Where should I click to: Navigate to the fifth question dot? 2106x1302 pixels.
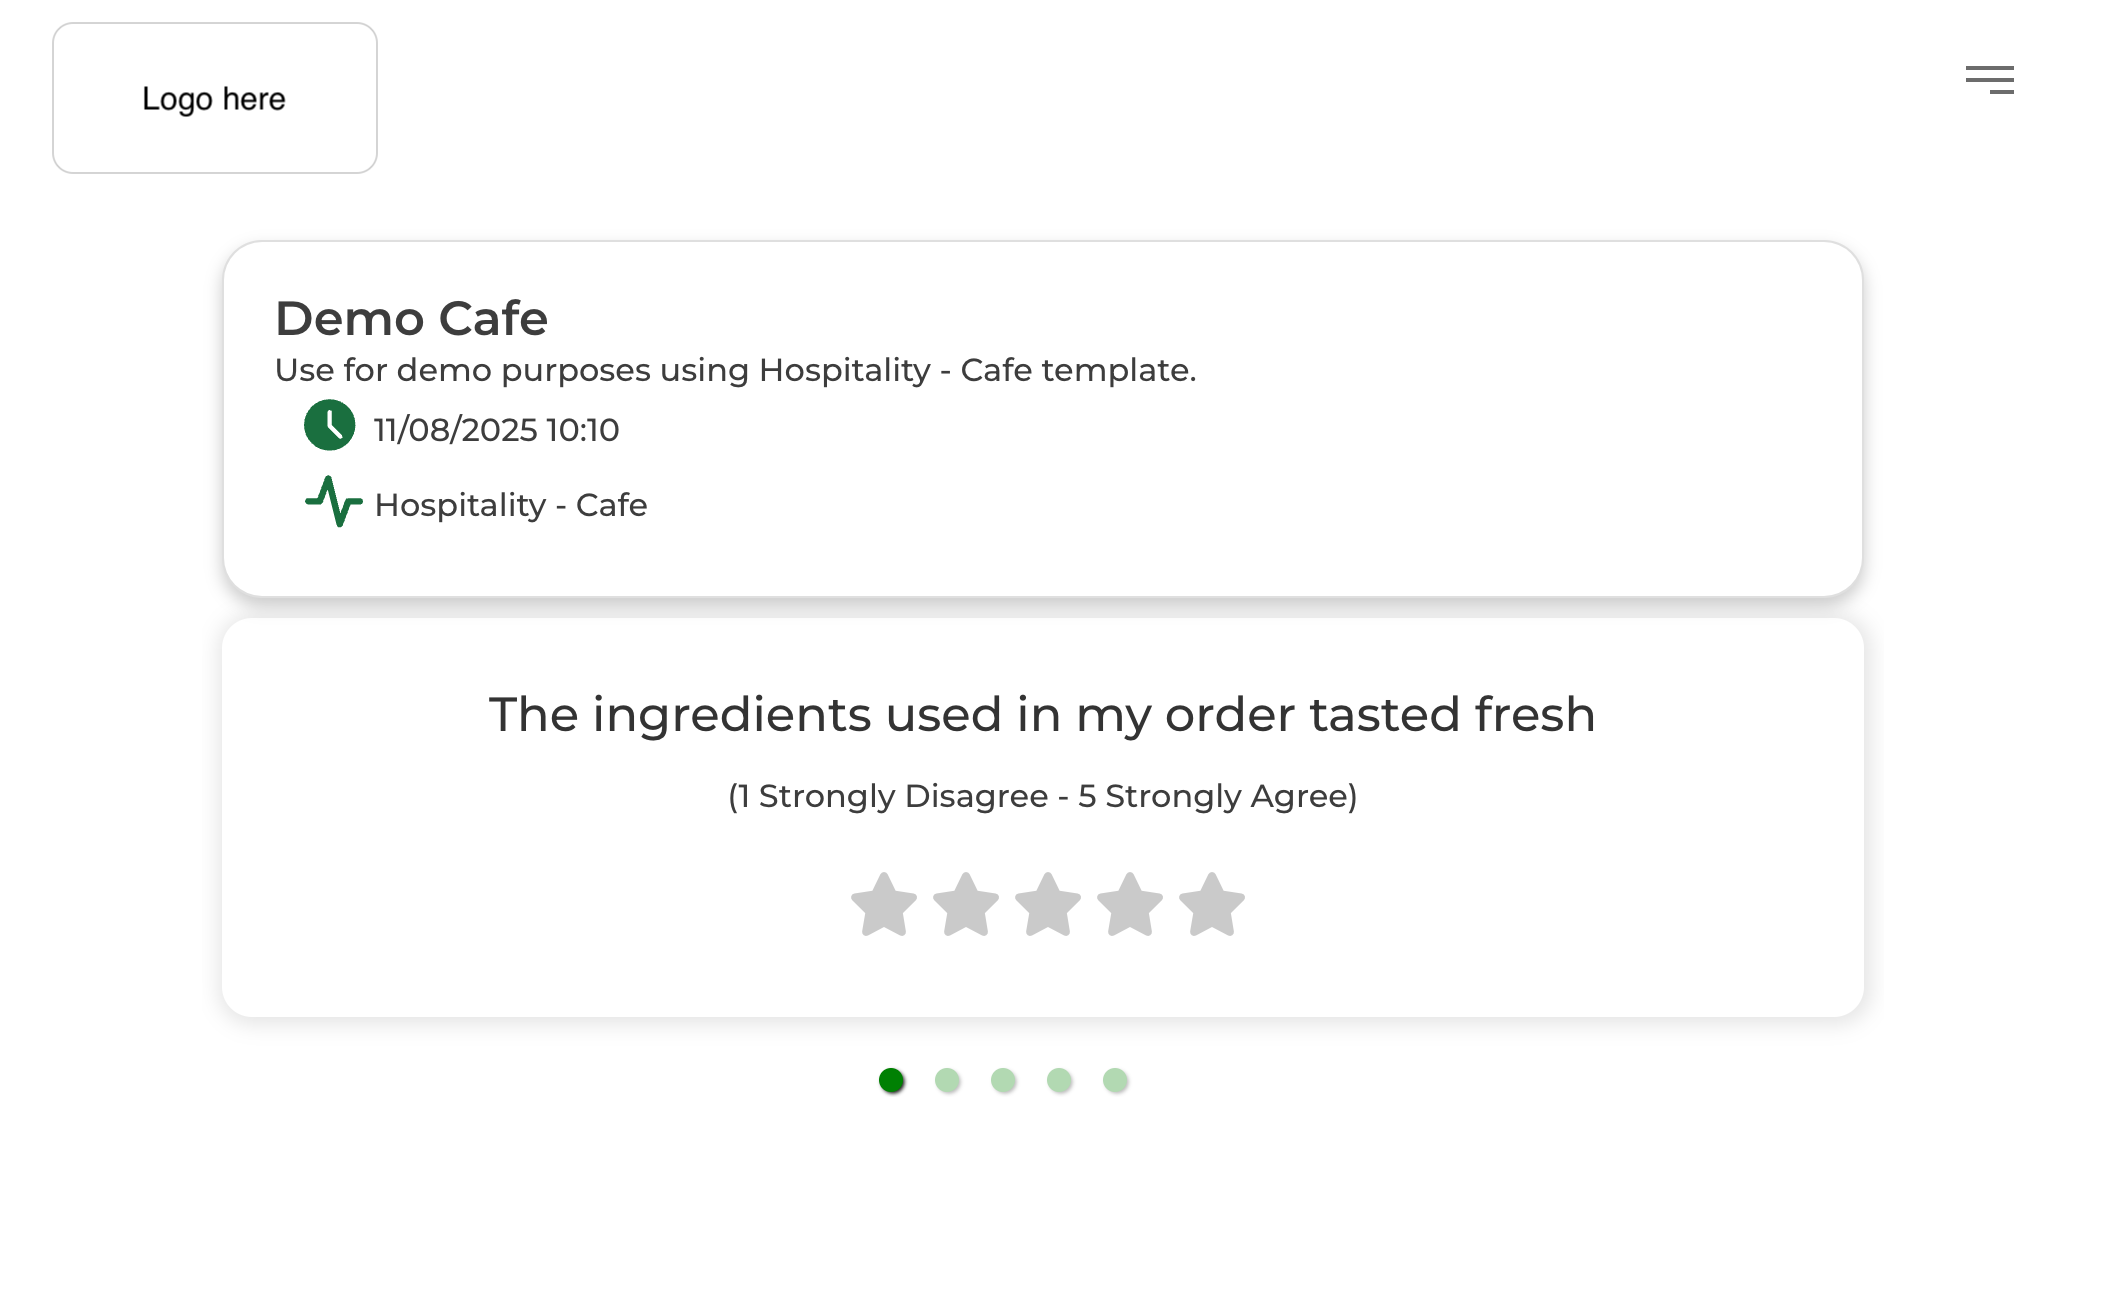(x=1116, y=1080)
